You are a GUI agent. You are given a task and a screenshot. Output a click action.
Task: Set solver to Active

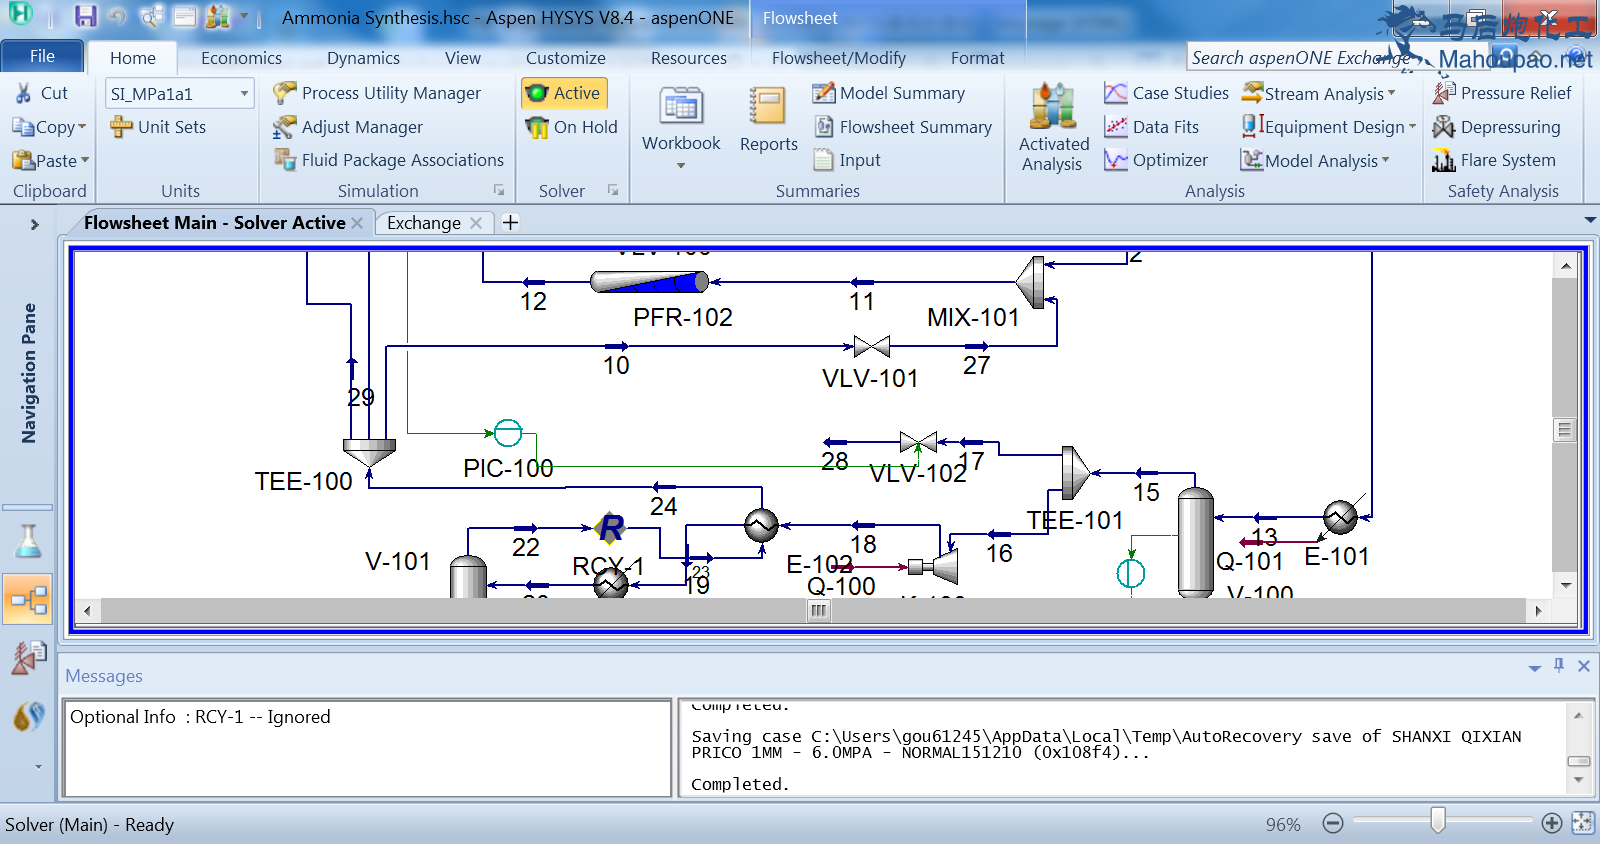[564, 93]
